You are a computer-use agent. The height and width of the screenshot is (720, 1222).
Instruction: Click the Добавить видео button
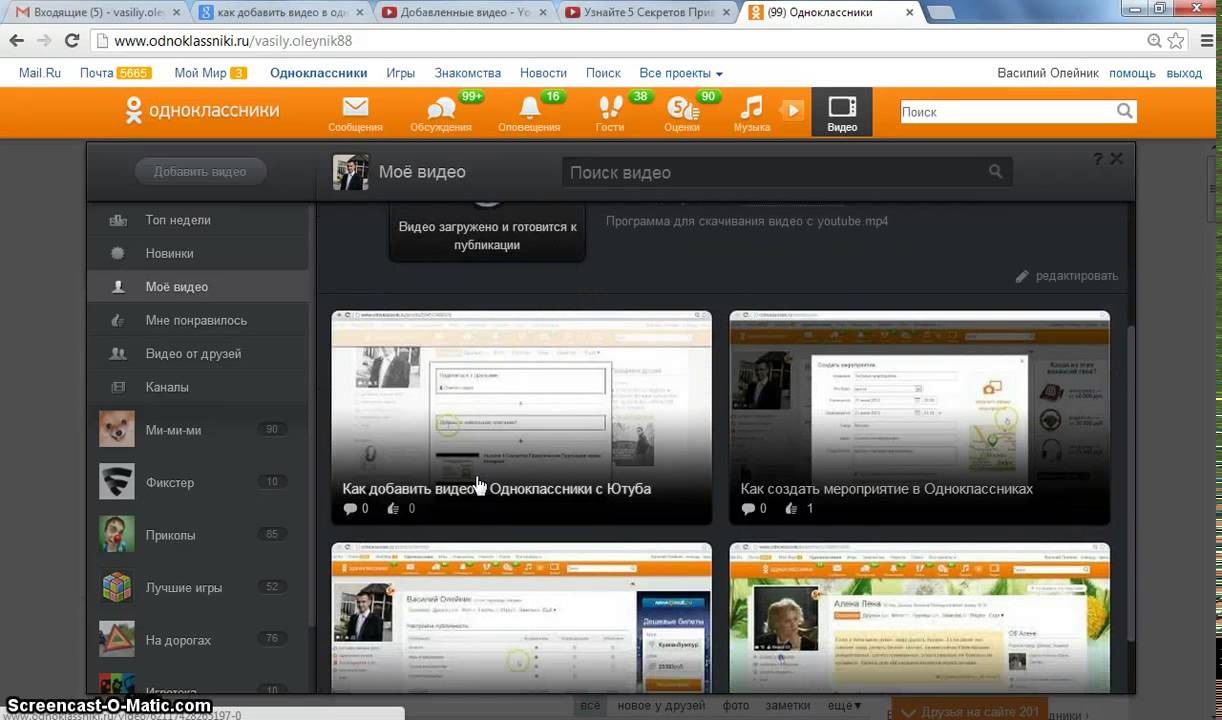point(200,171)
